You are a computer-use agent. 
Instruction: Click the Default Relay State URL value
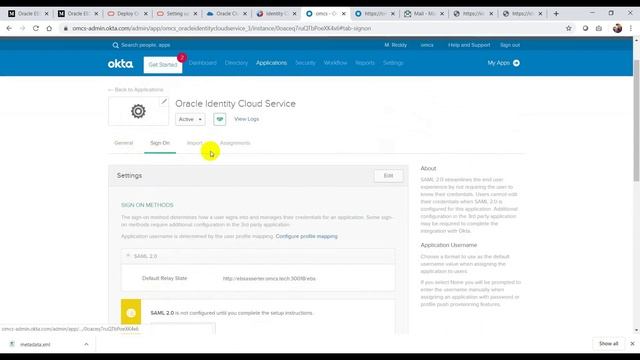point(269,278)
